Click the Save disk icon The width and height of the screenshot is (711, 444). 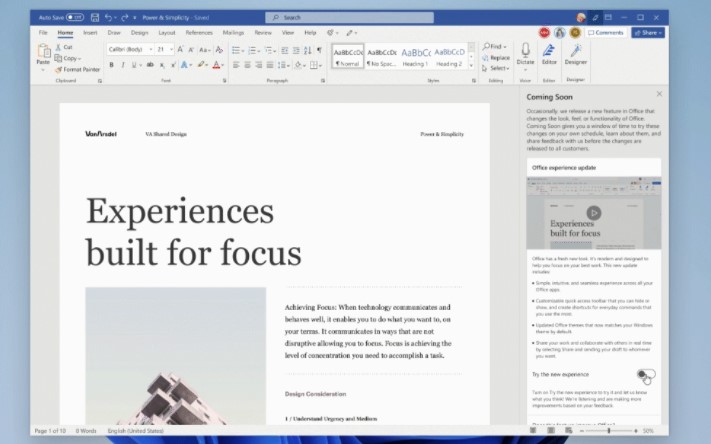94,17
